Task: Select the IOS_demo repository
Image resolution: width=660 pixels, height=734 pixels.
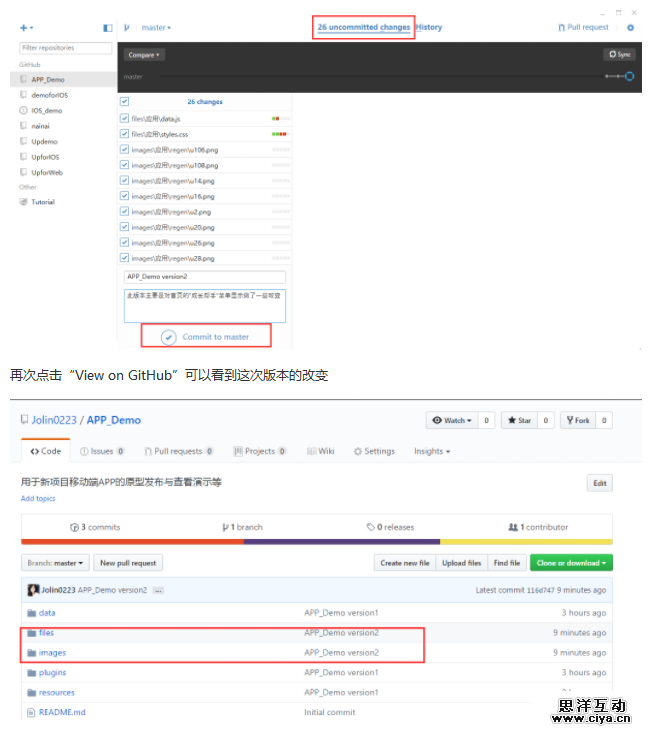Action: [63, 110]
